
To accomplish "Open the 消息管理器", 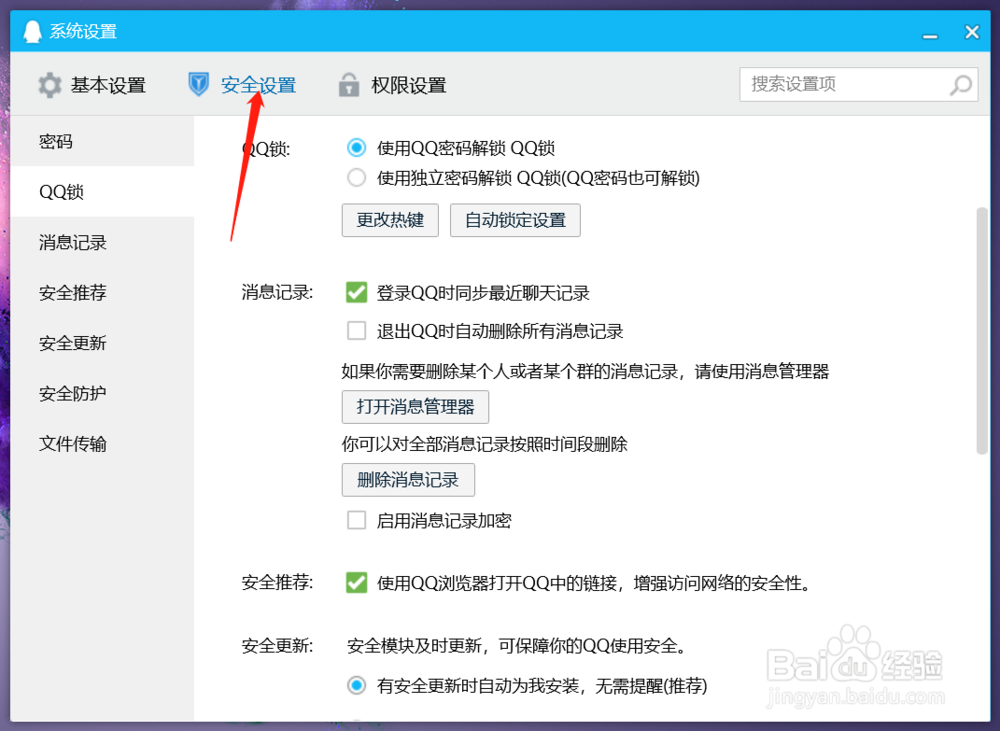I will 416,407.
